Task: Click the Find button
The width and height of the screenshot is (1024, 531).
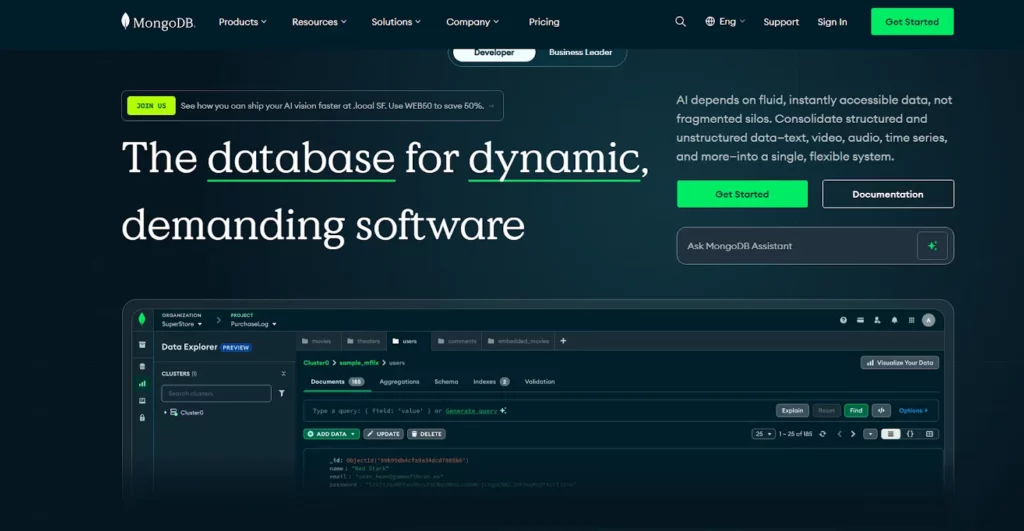Action: pyautogui.click(x=856, y=410)
